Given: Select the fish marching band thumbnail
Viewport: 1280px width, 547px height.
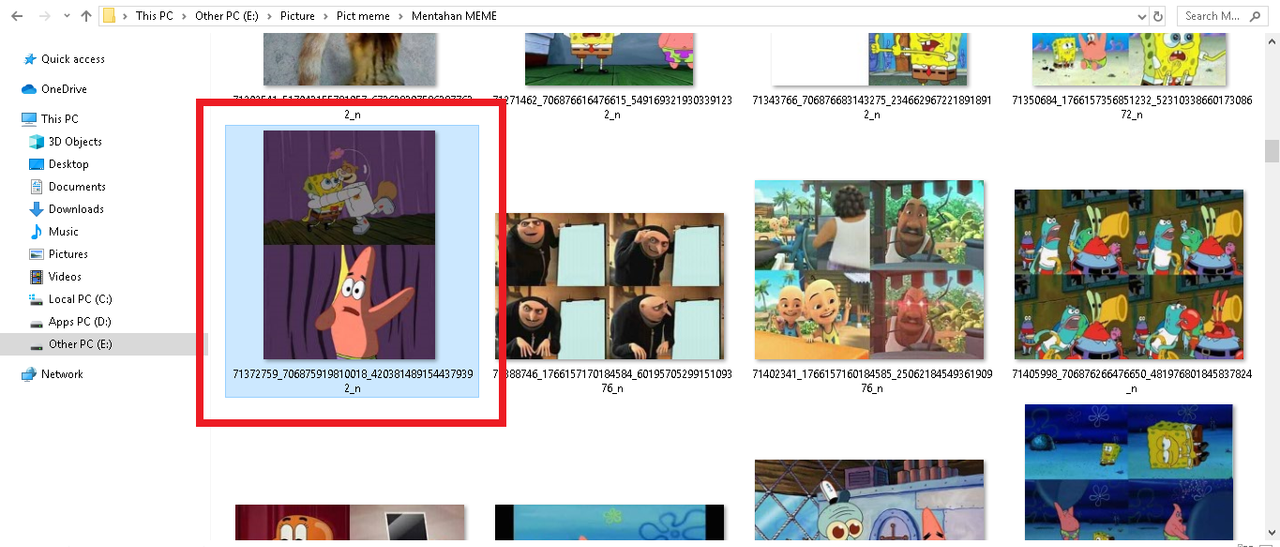Looking at the screenshot, I should tap(1129, 275).
